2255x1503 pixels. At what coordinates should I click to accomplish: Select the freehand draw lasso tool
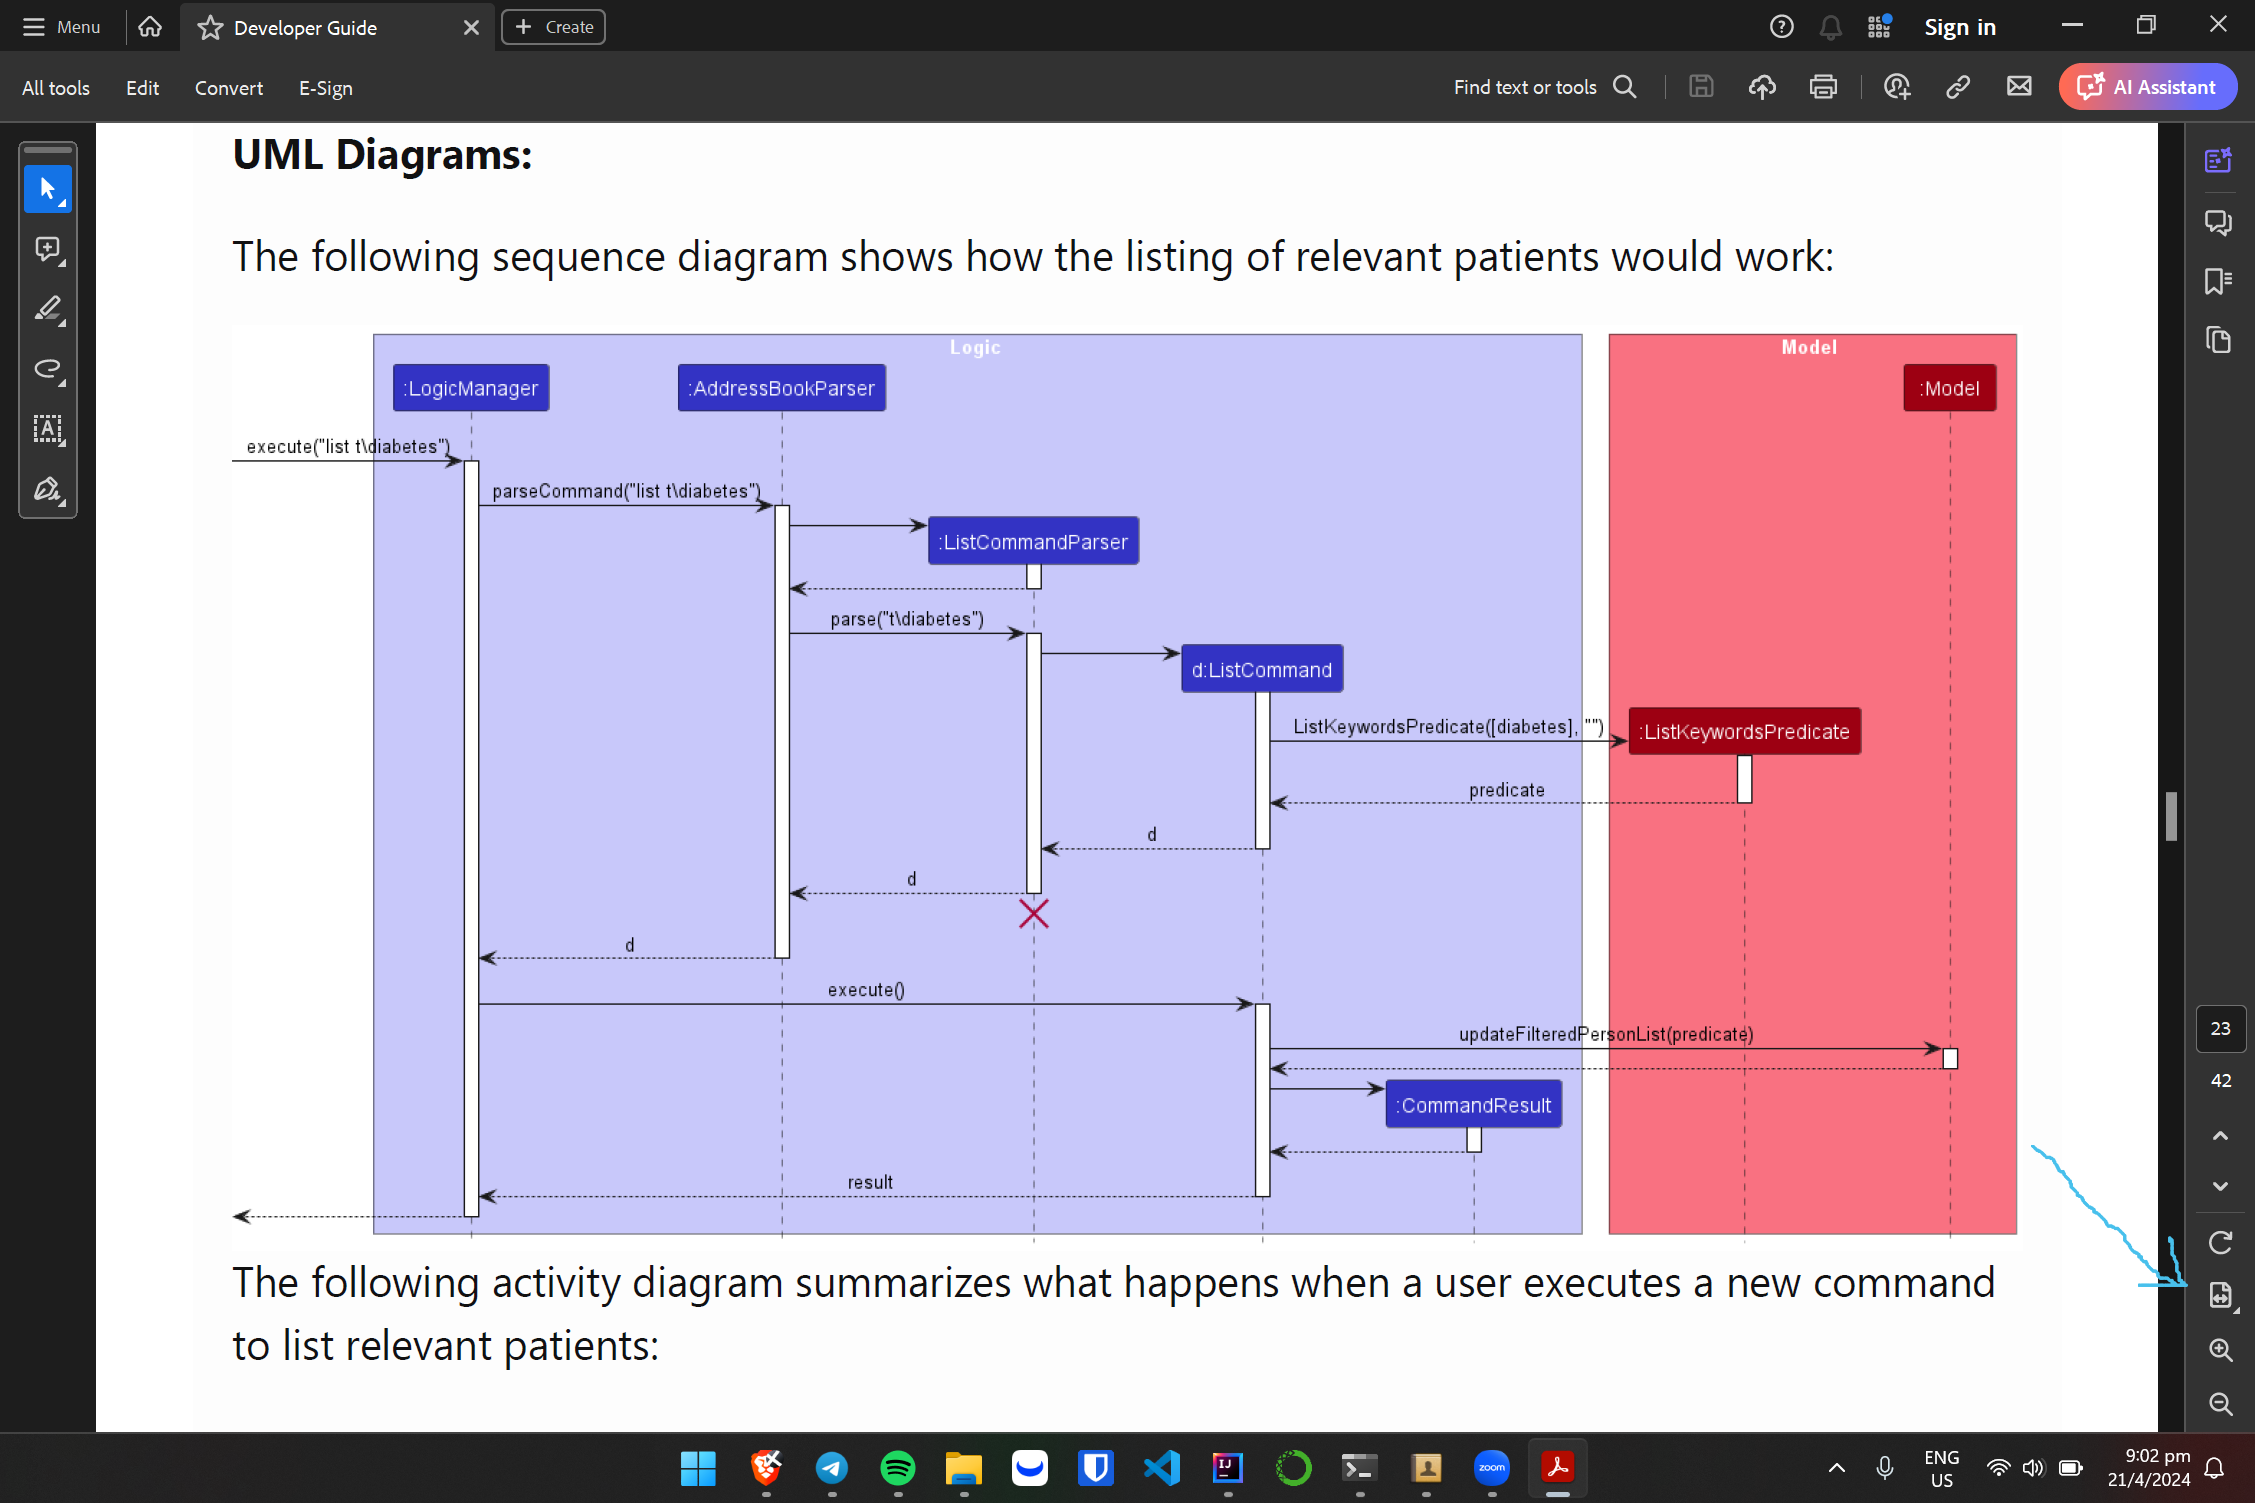[x=47, y=369]
